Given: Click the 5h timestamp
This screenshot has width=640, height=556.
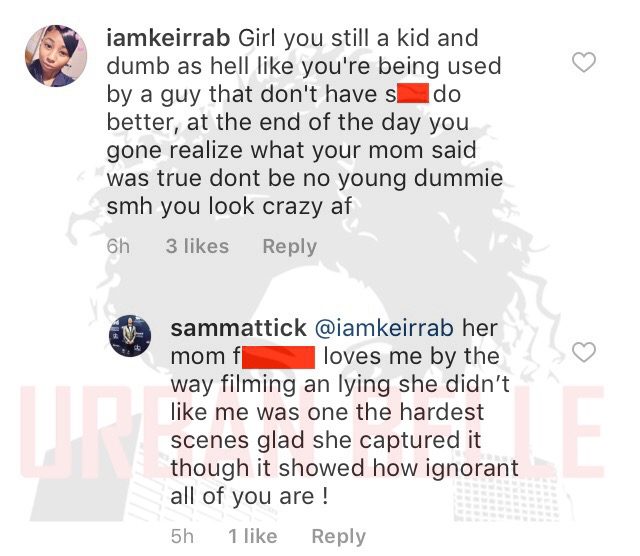Looking at the screenshot, I should pos(182,536).
